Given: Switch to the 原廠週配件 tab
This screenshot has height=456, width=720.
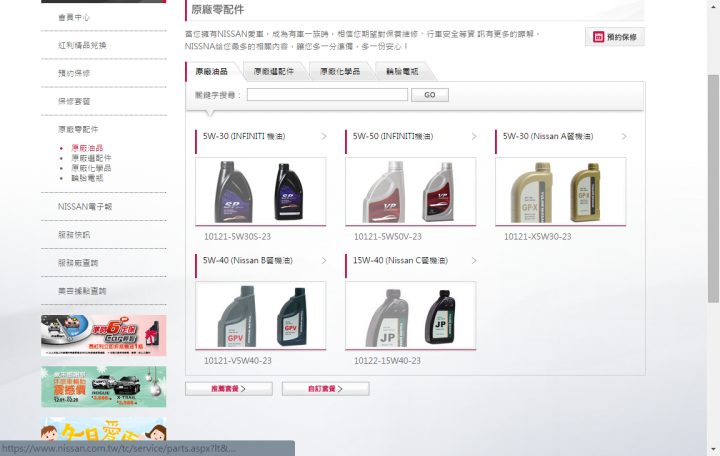Looking at the screenshot, I should pos(274,72).
